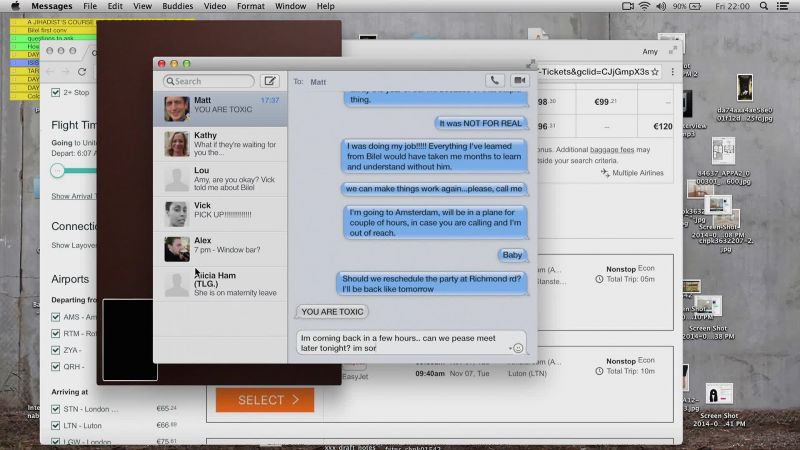
Task: Start a video call with Matt
Action: pos(519,80)
